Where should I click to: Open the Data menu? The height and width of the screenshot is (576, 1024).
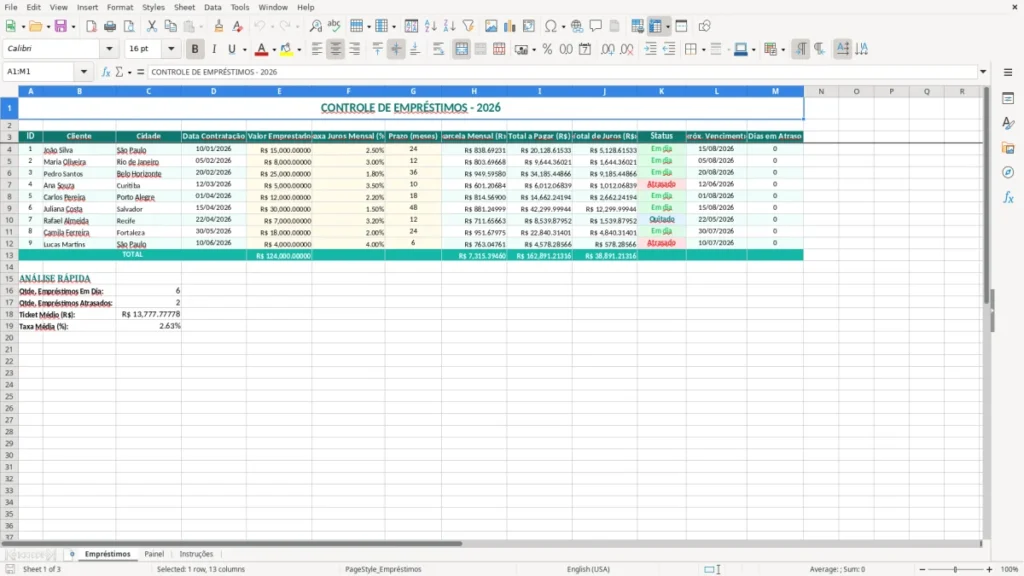[212, 7]
